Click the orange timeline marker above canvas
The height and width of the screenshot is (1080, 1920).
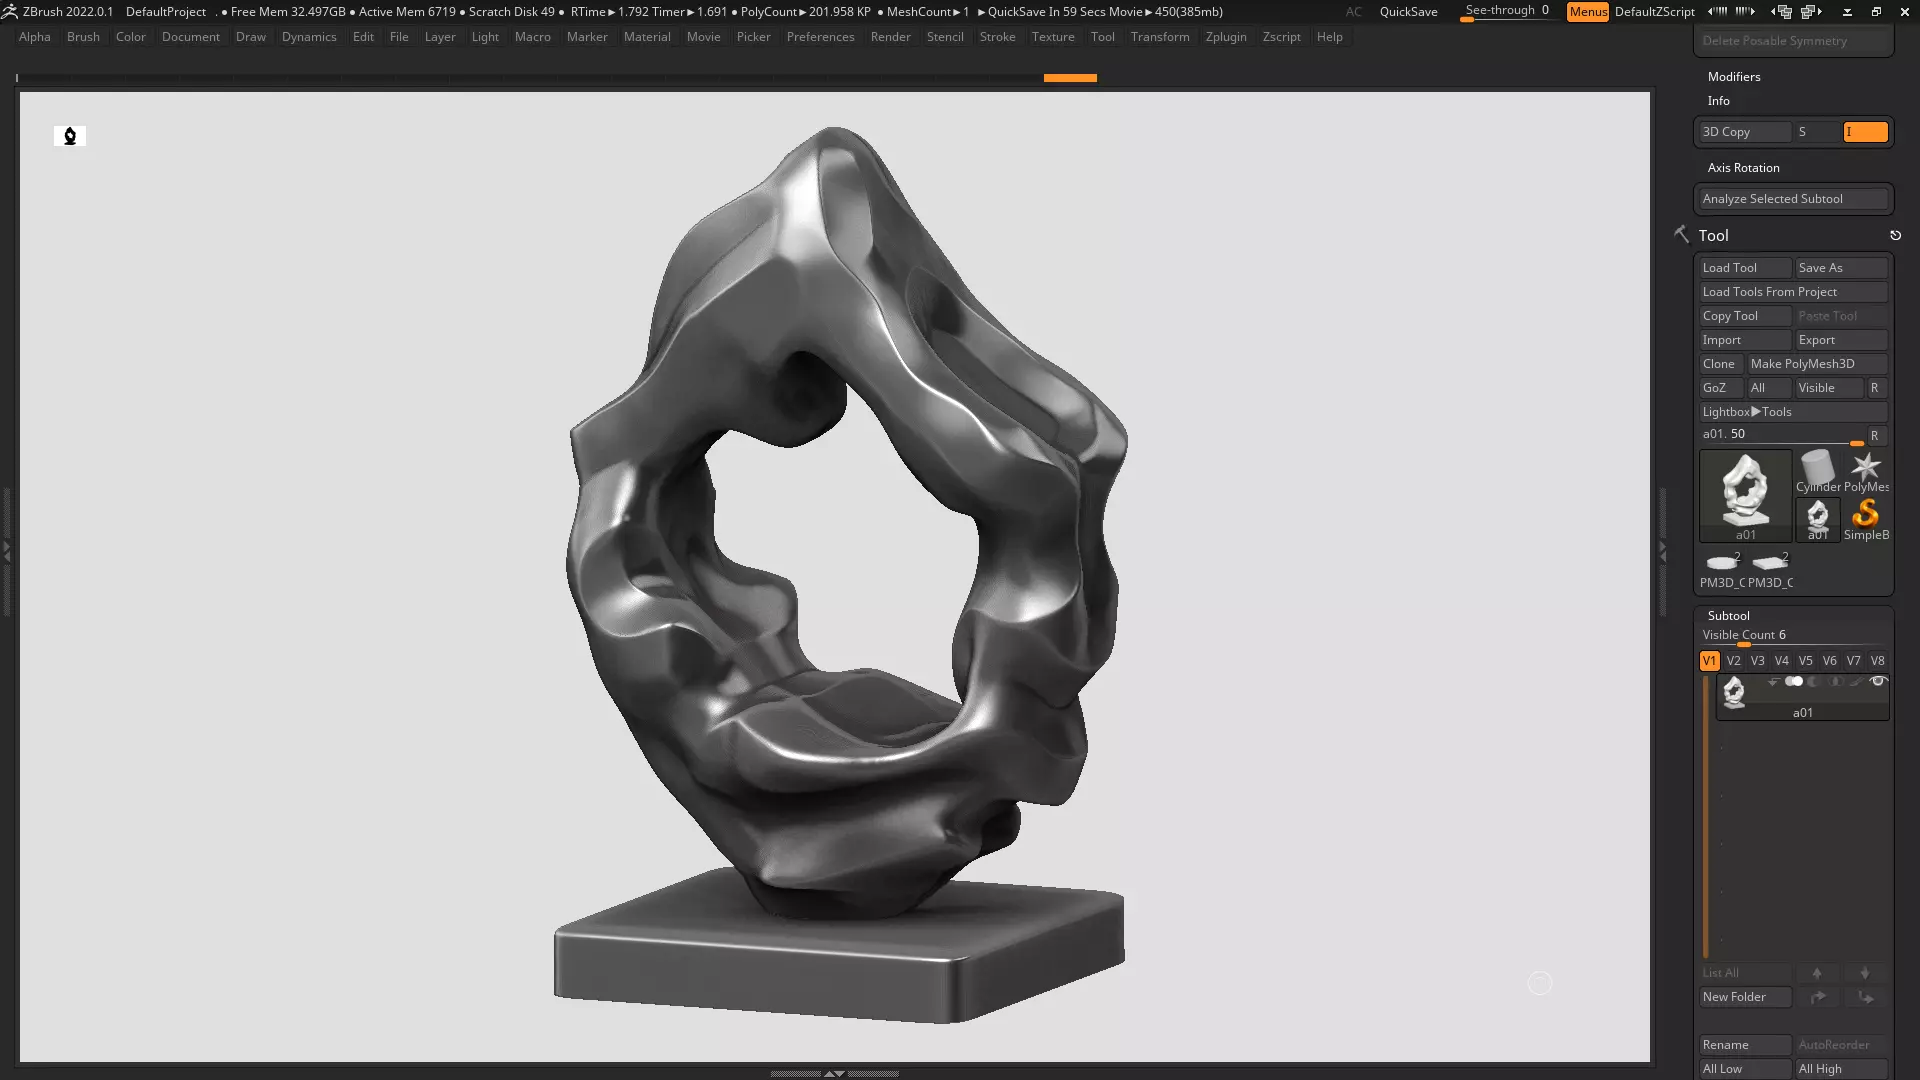(1070, 78)
